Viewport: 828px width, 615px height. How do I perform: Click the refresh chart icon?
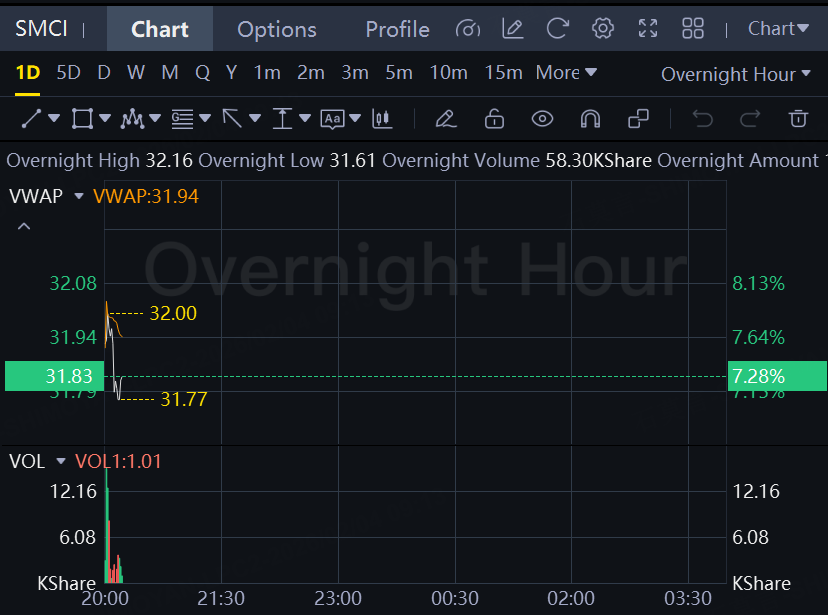[557, 29]
